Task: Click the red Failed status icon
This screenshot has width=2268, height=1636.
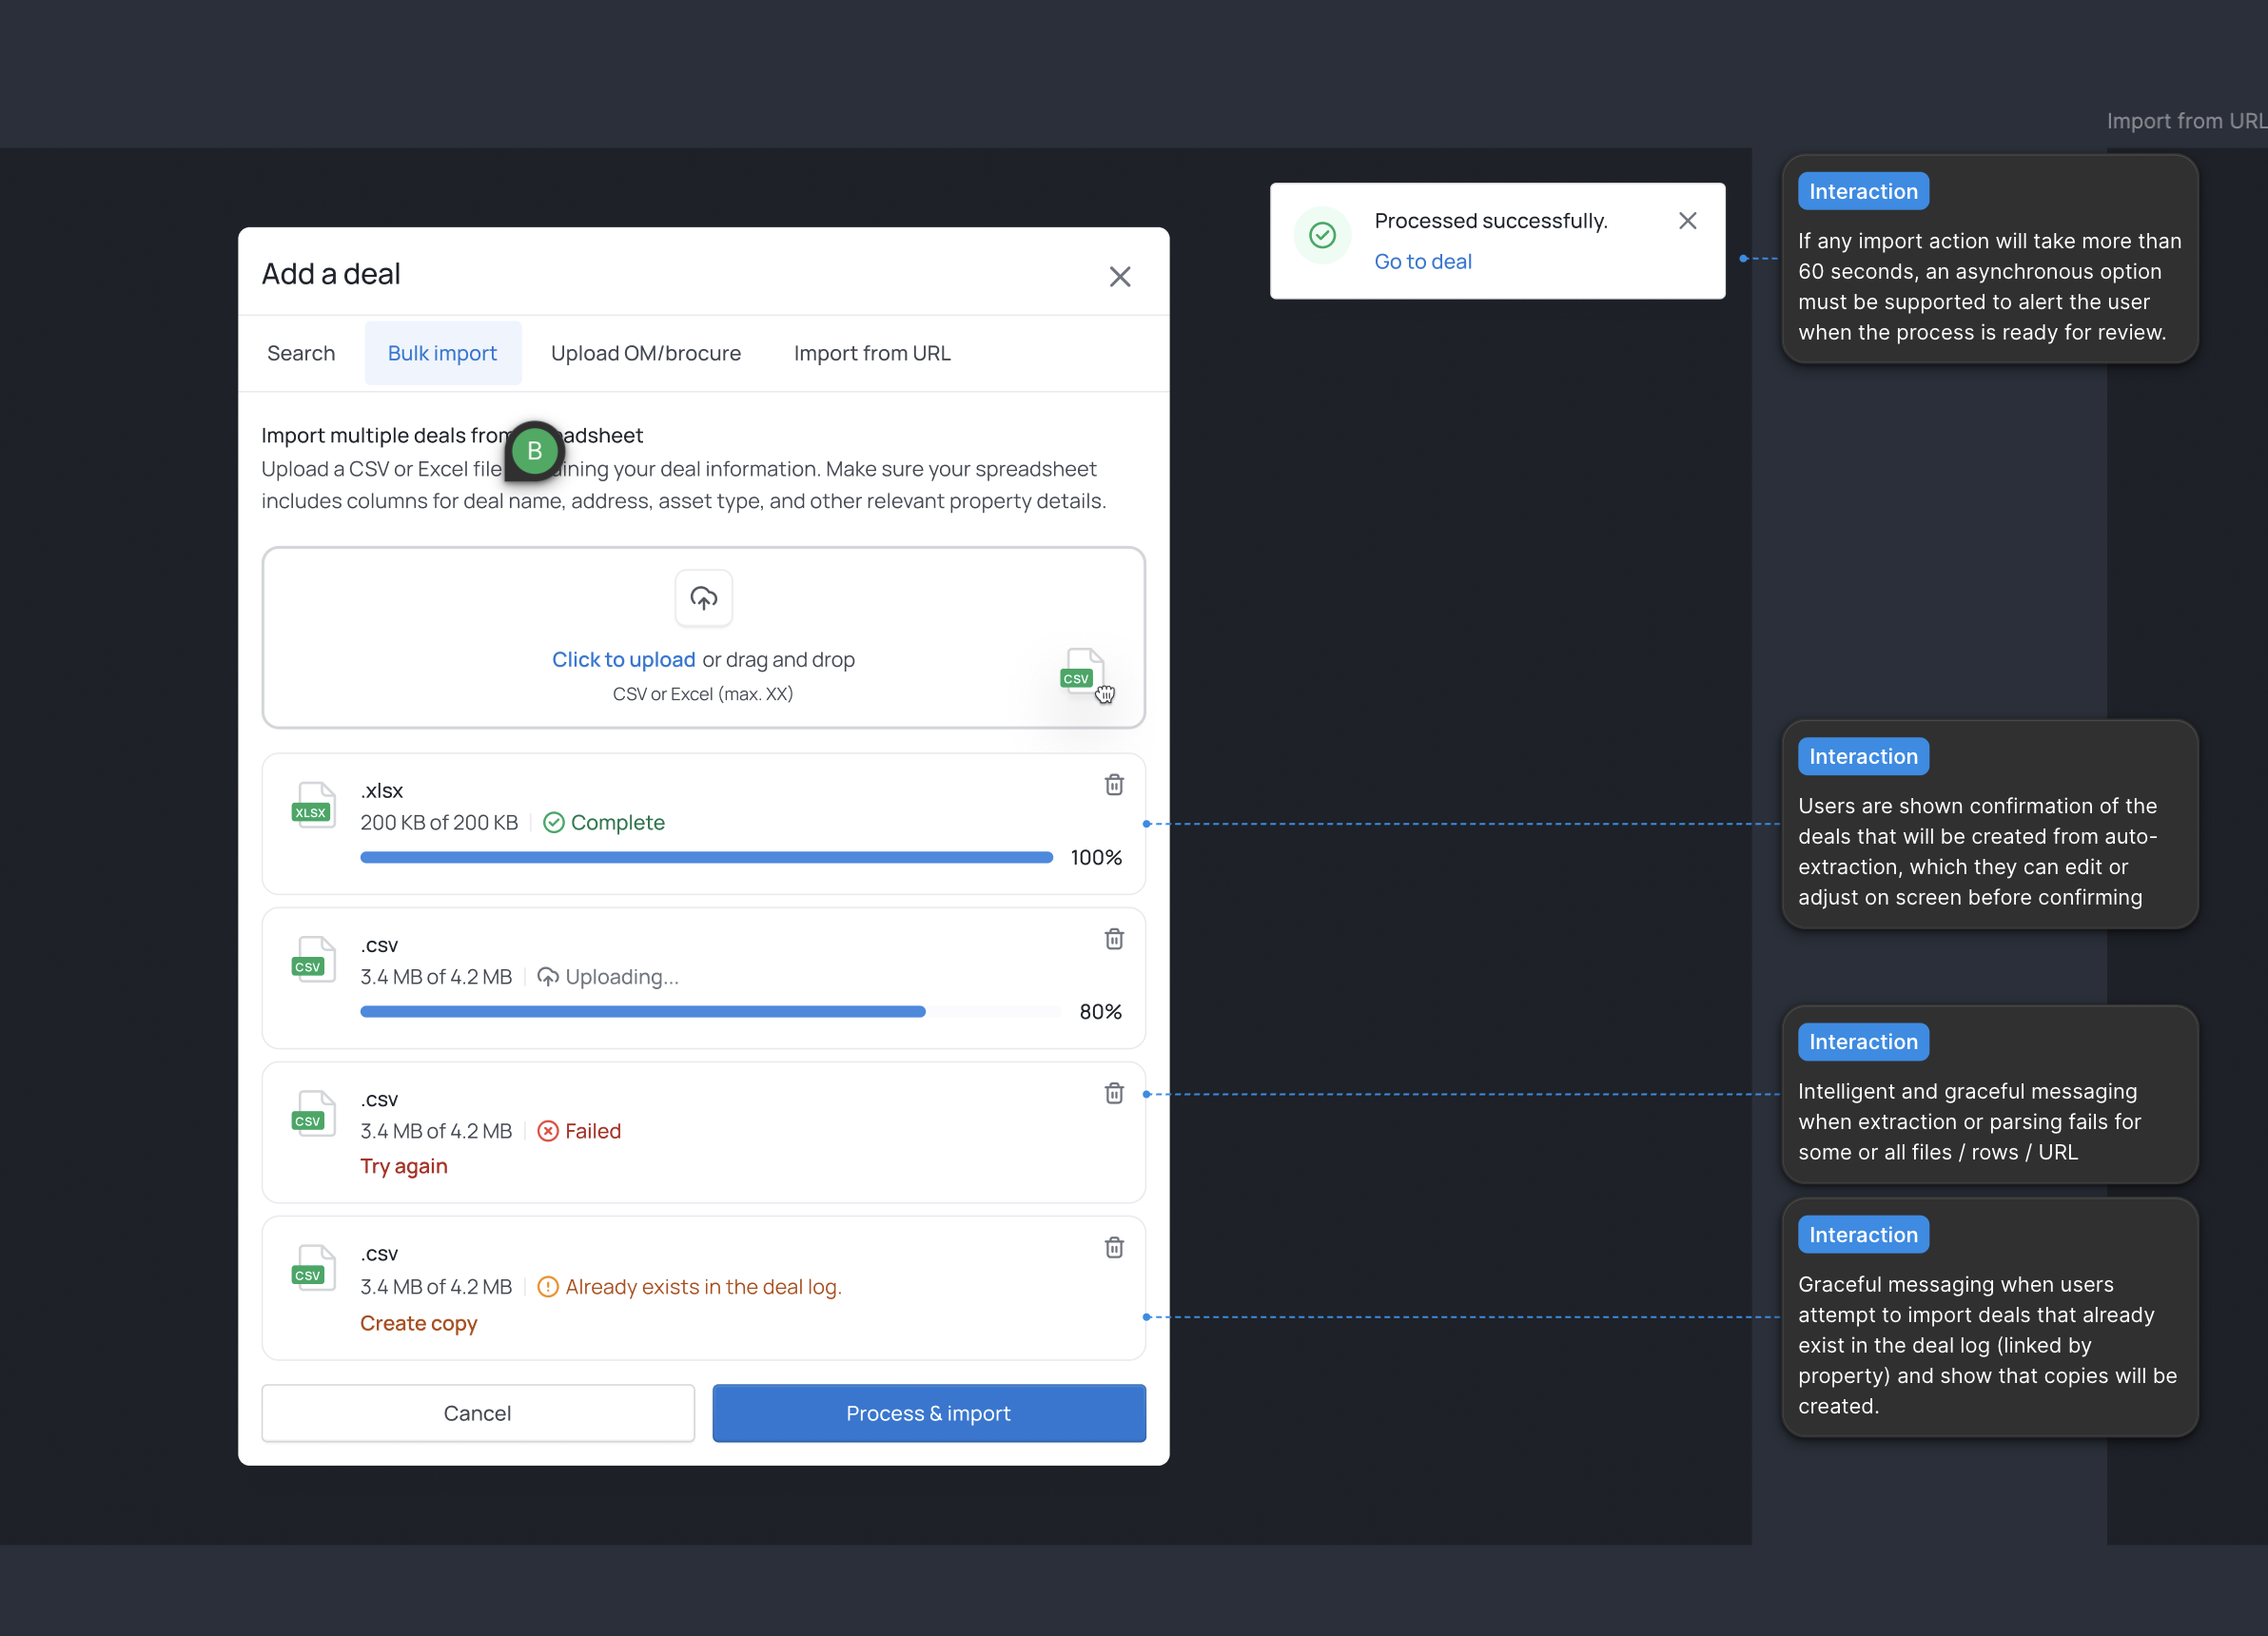Action: pyautogui.click(x=547, y=1130)
